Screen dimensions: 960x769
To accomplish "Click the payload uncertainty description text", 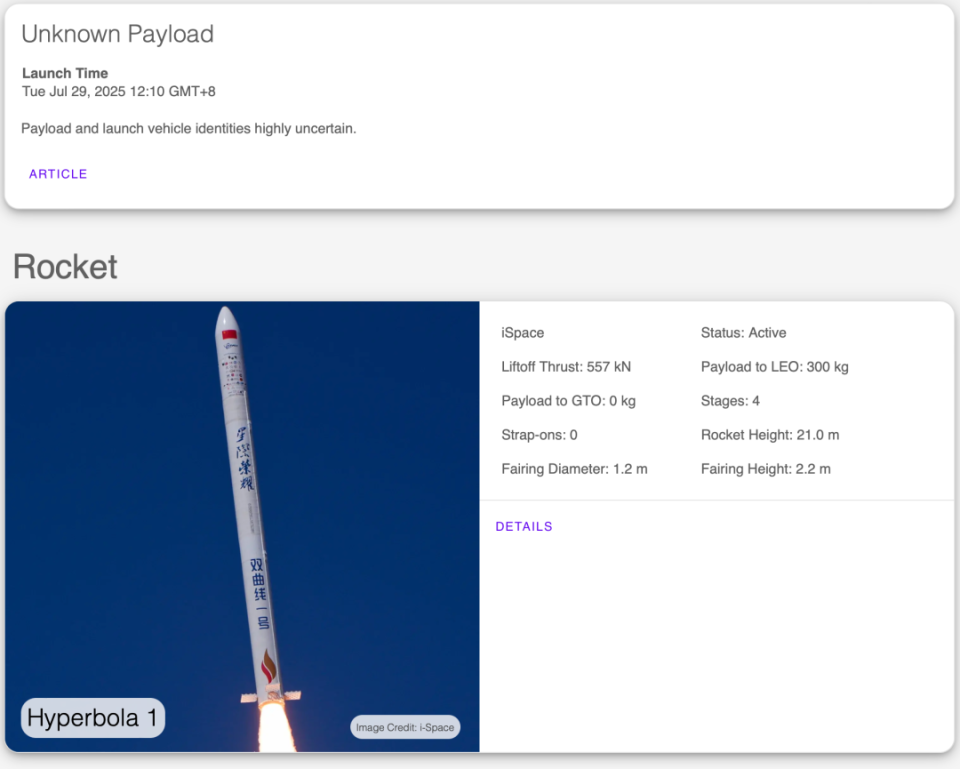I will point(189,129).
